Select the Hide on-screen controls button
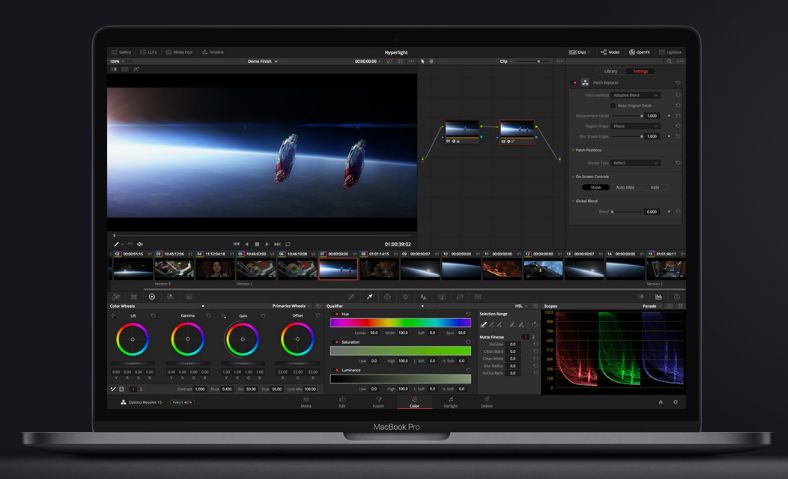The height and width of the screenshot is (479, 788). pyautogui.click(x=655, y=187)
